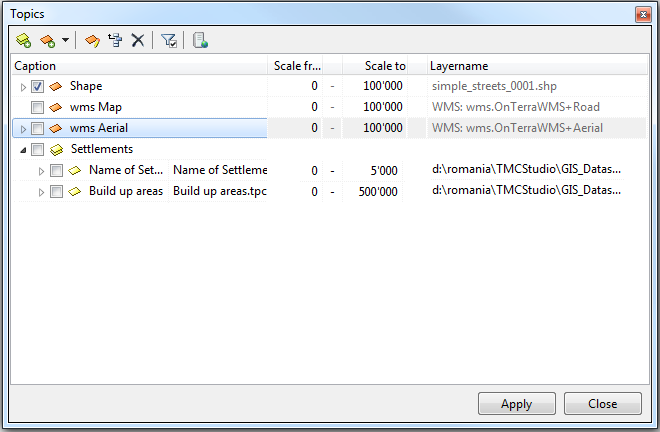
Task: Click the delete X toolbar icon
Action: tap(138, 41)
